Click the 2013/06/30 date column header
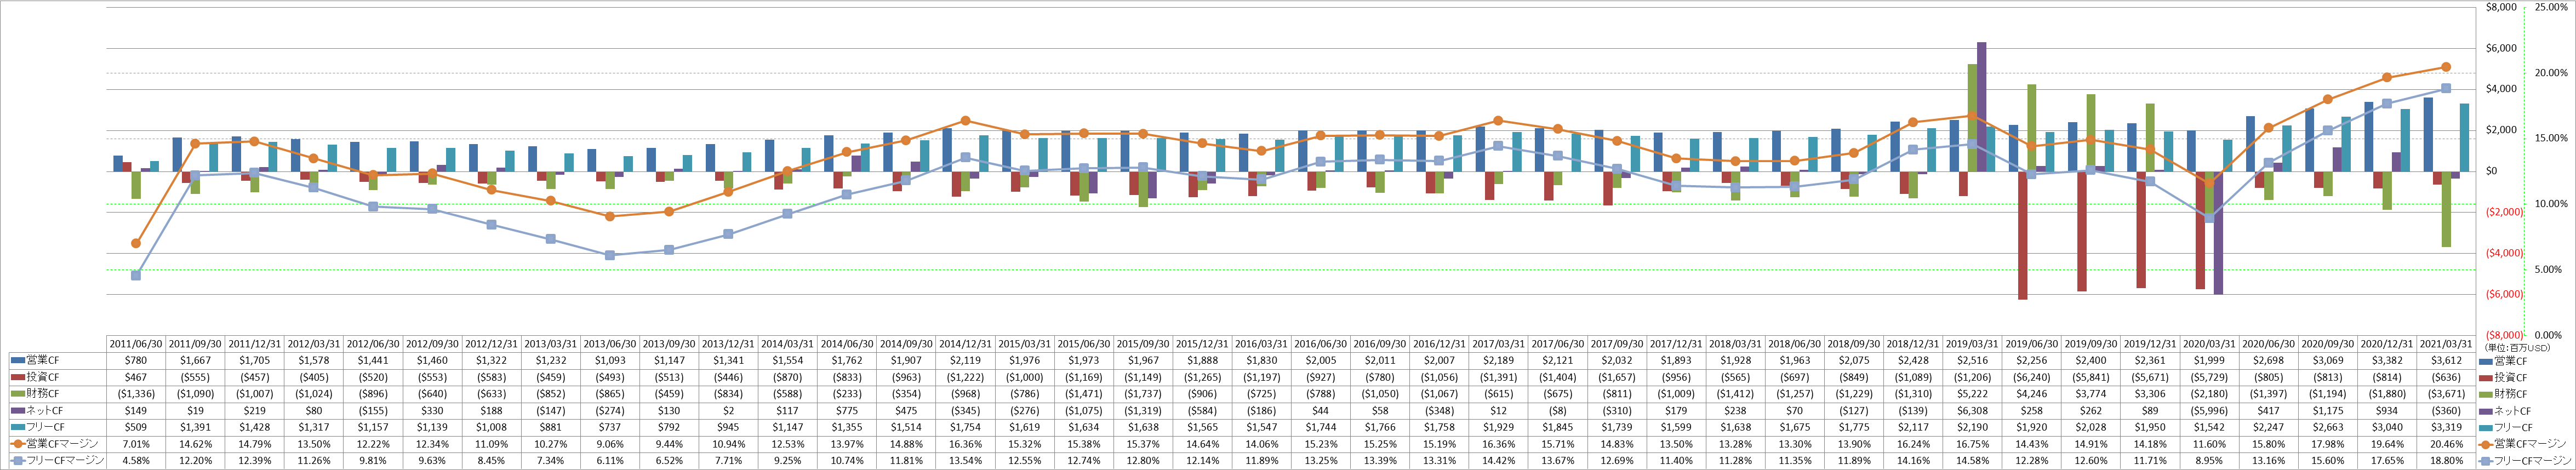 click(x=610, y=343)
